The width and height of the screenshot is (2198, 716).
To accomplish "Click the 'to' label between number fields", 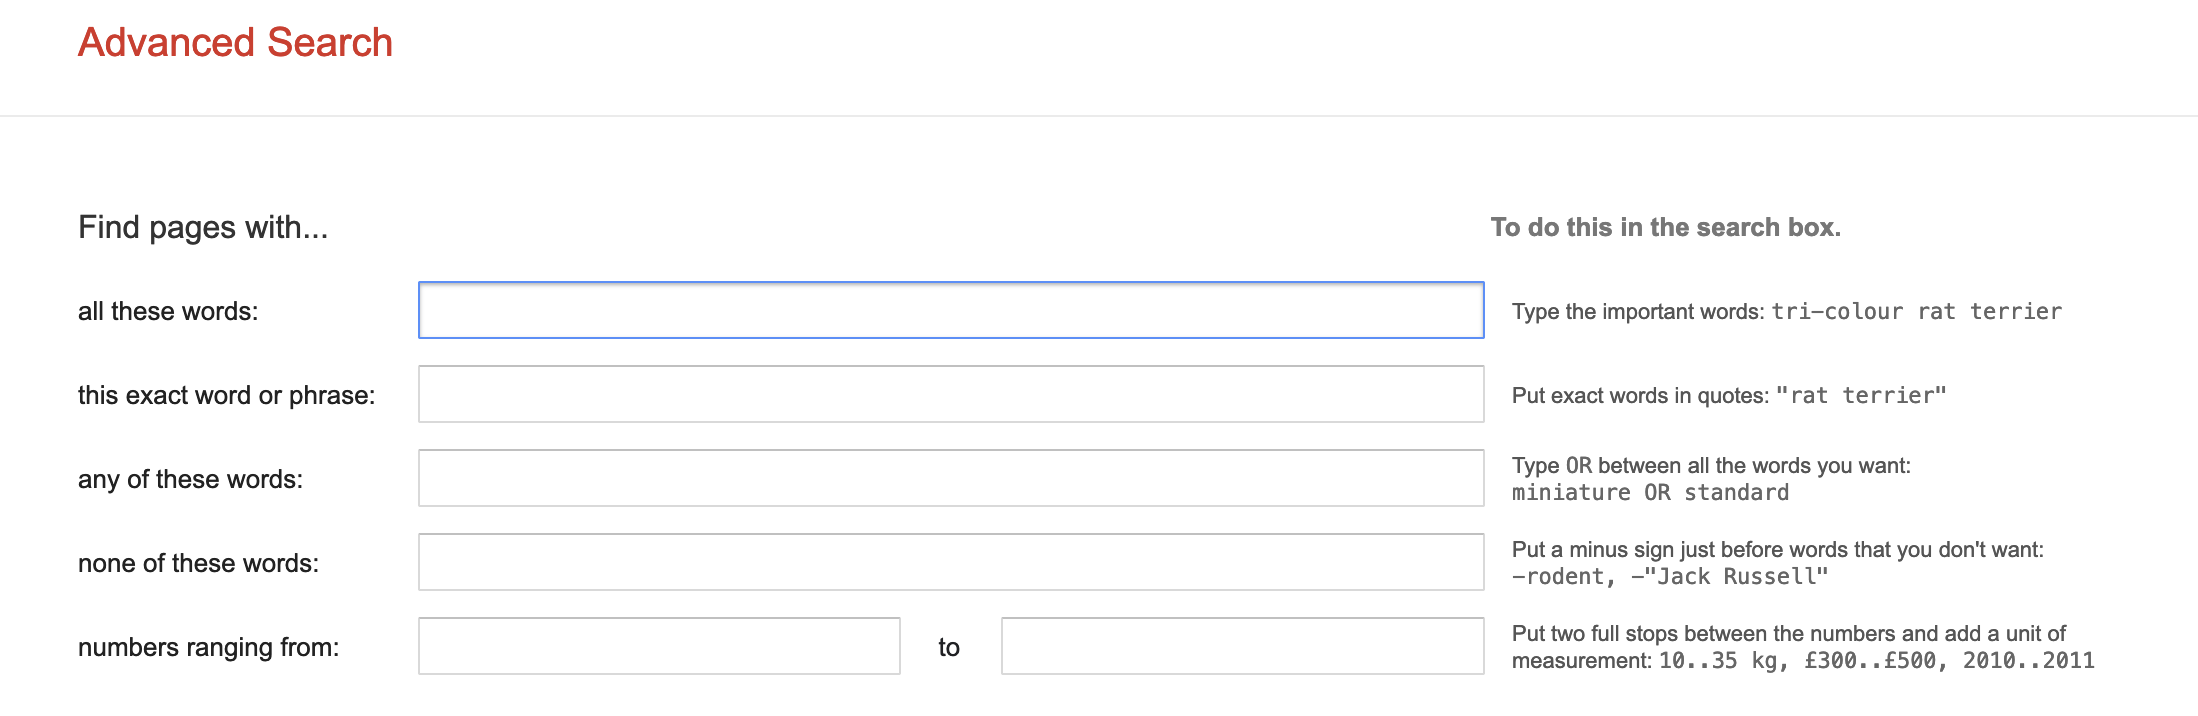I will point(950,647).
